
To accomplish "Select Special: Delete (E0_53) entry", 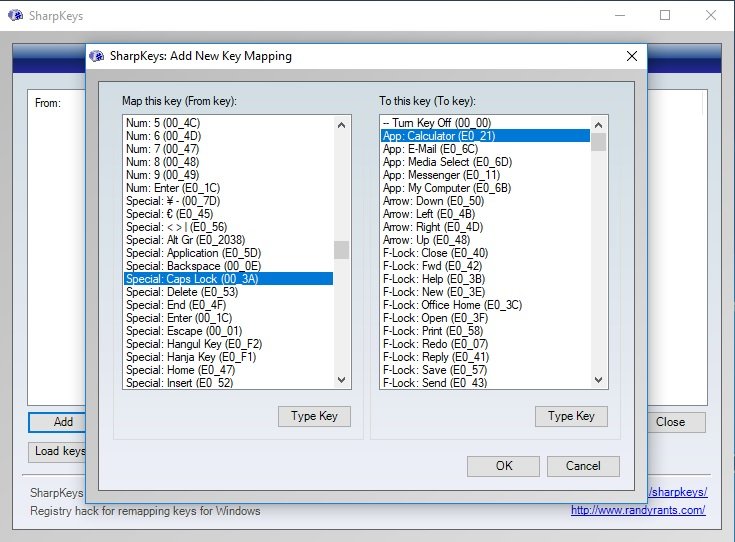I will click(x=228, y=292).
